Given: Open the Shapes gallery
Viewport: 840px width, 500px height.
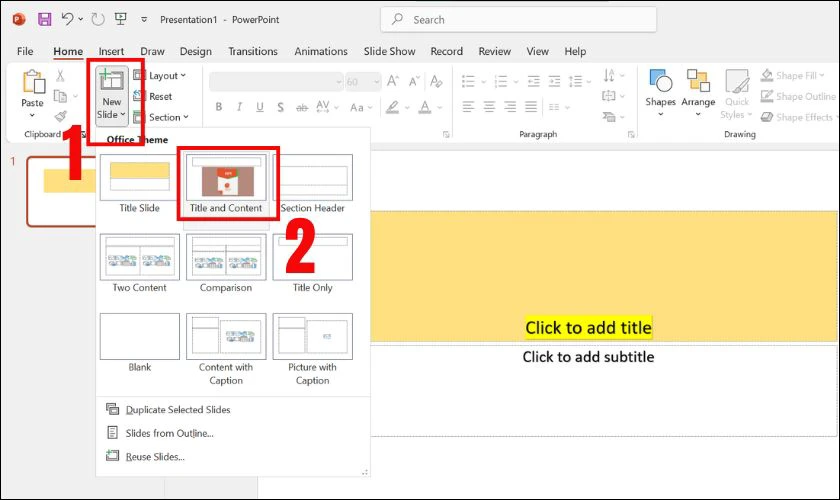Looking at the screenshot, I should coord(661,92).
